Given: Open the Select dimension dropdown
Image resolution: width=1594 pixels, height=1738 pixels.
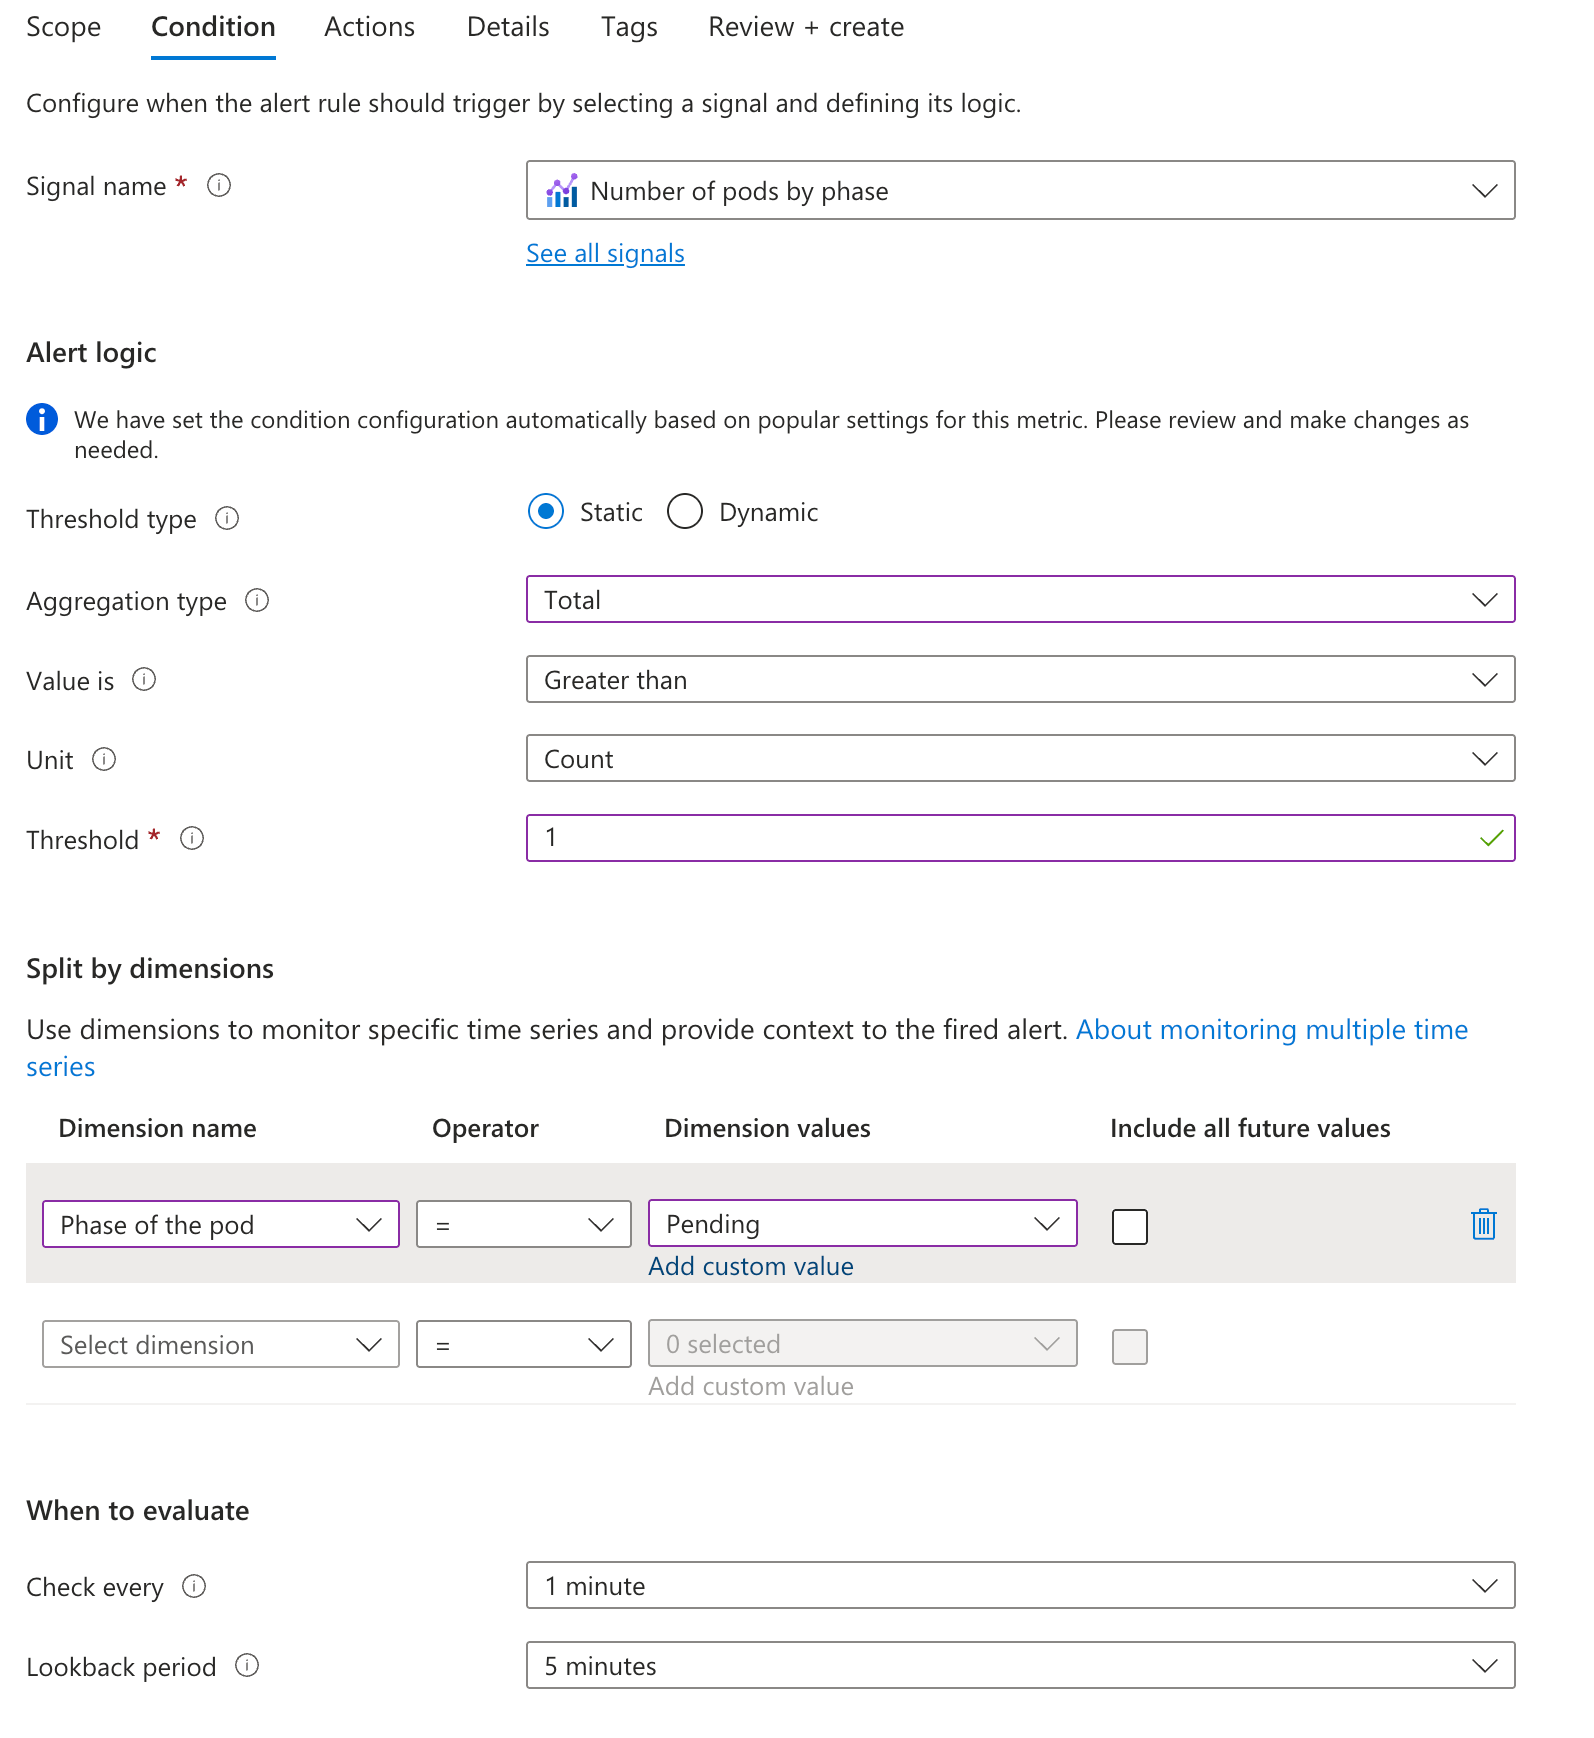Looking at the screenshot, I should coord(220,1344).
